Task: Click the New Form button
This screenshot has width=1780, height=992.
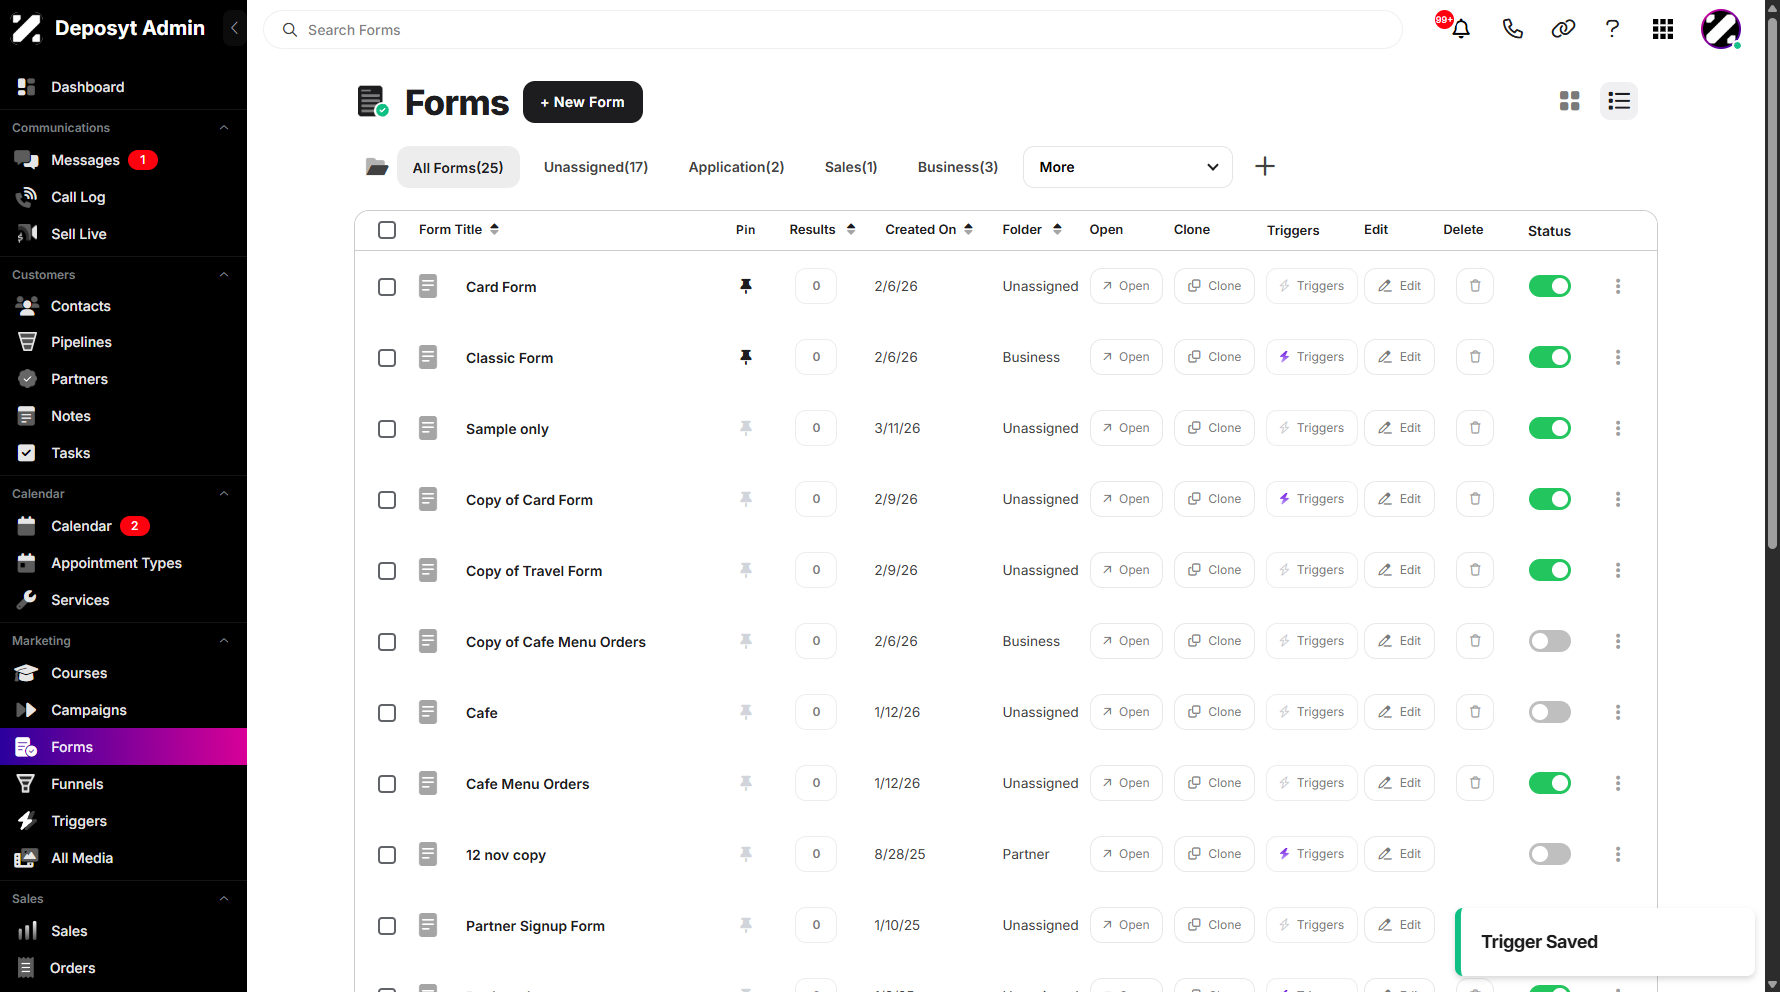Action: (x=582, y=102)
